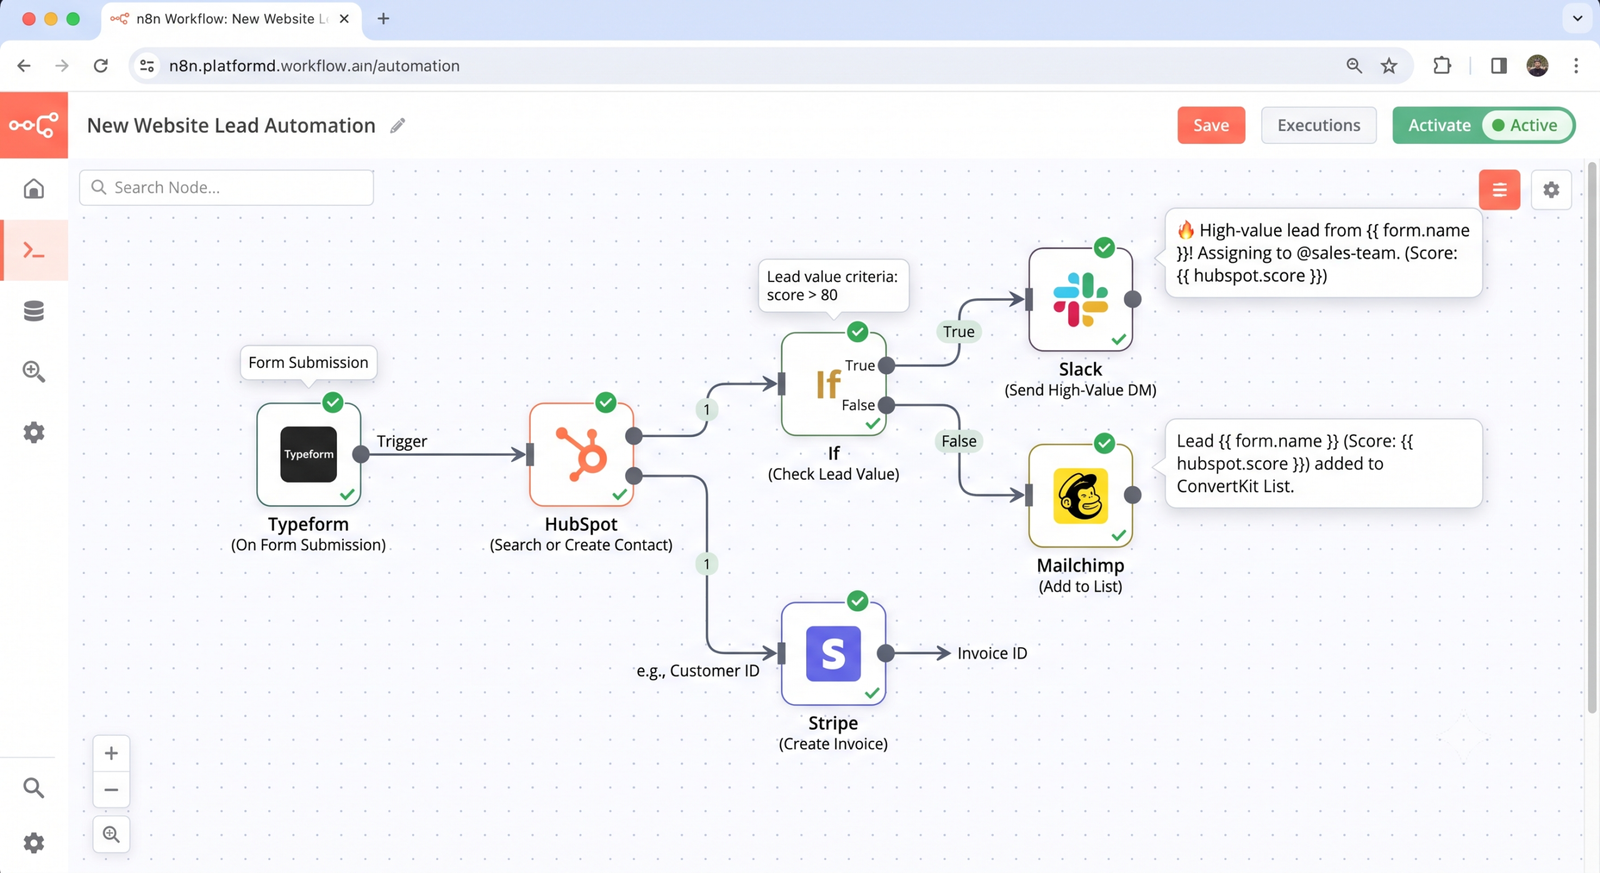The width and height of the screenshot is (1600, 873).
Task: Open the browser three-dot menu
Action: pyautogui.click(x=1576, y=66)
